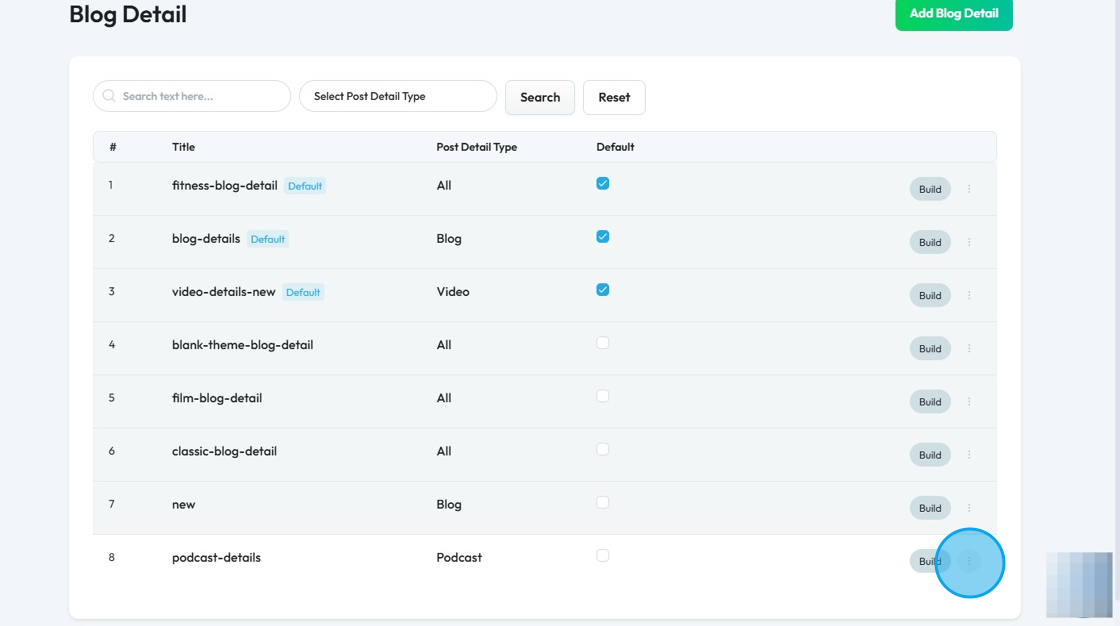Screen dimensions: 1120x626
Task: Click Build for video-details-new row
Action: click(x=930, y=295)
